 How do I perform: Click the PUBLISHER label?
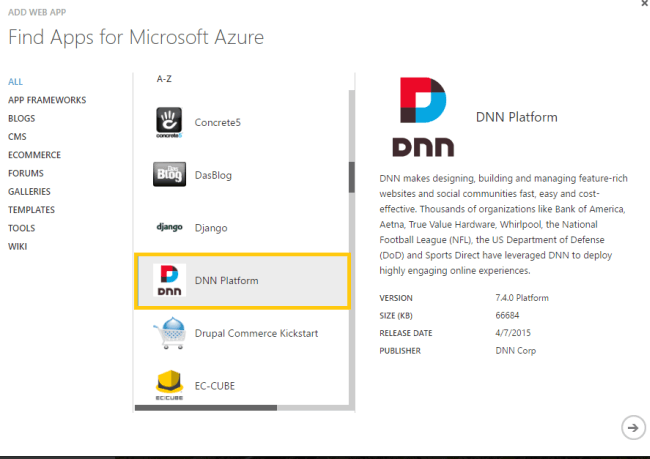tap(400, 351)
